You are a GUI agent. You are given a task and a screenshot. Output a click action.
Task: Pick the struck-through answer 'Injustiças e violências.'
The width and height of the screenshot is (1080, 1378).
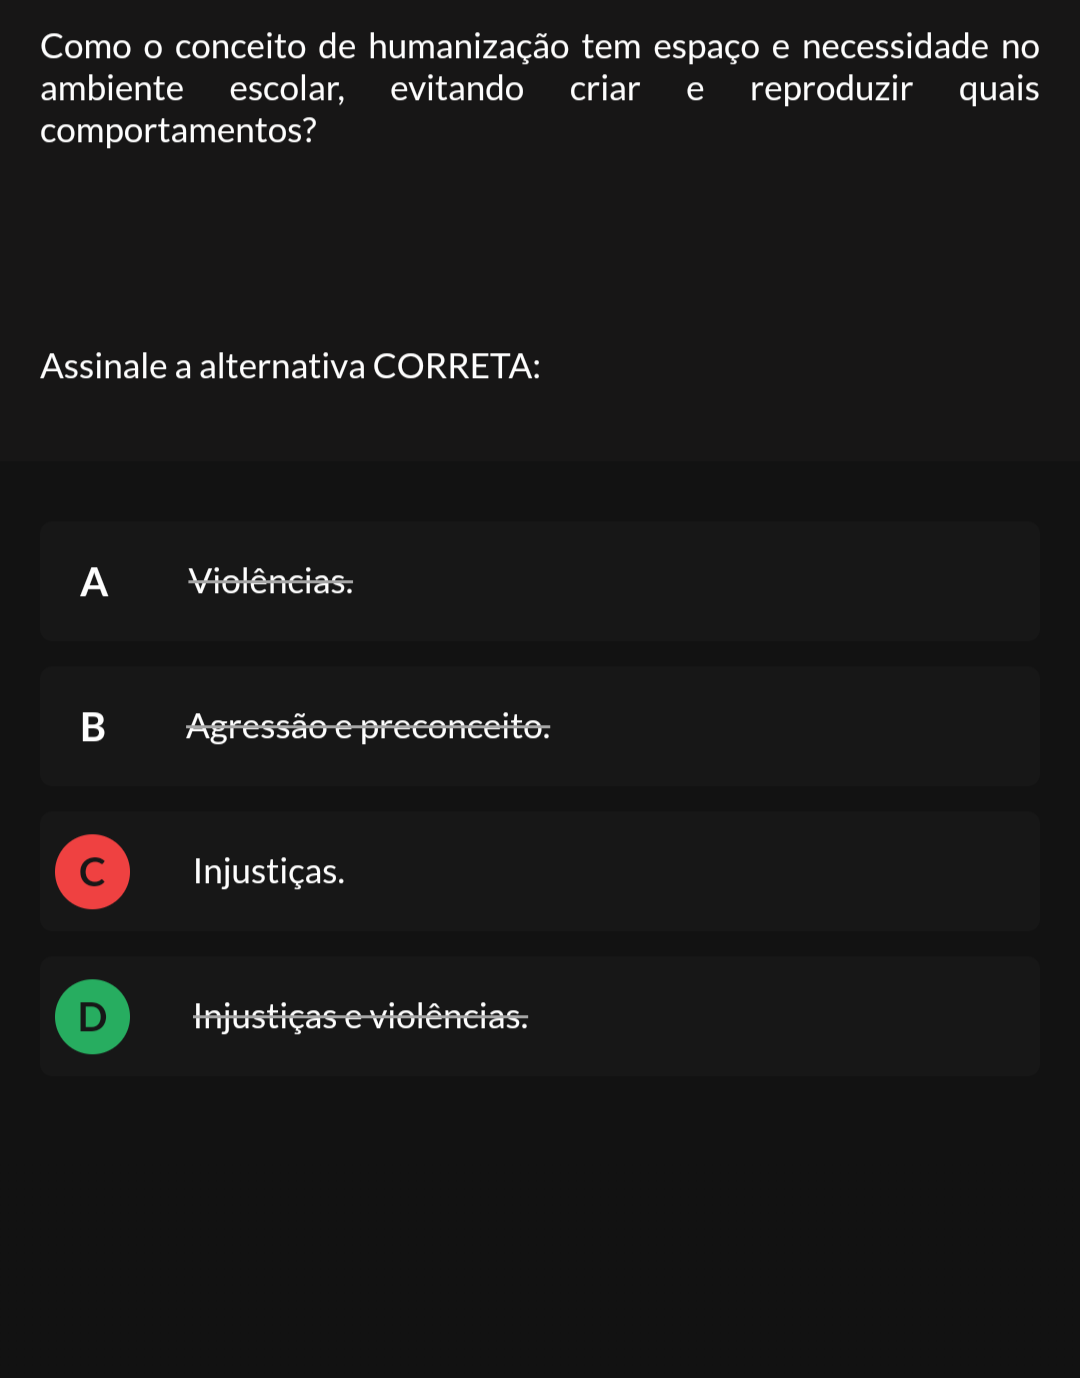pyautogui.click(x=361, y=1016)
